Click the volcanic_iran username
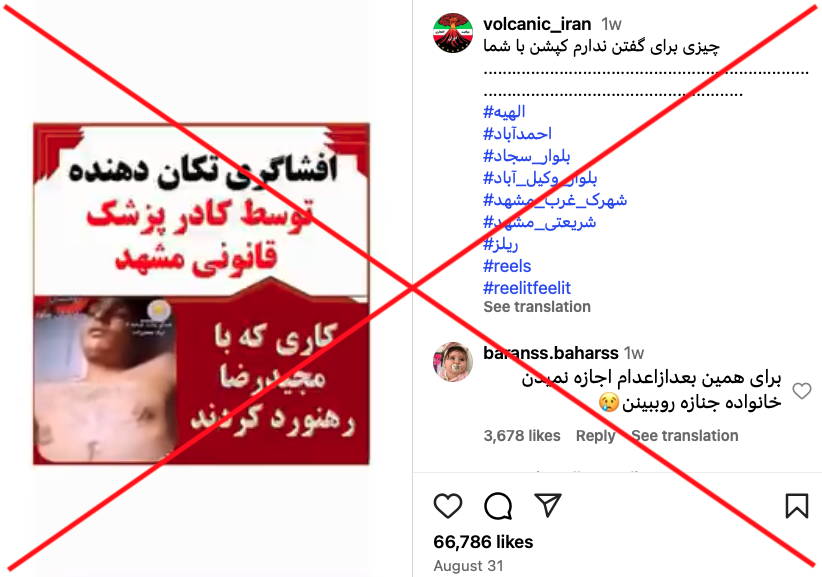822x577 pixels. coord(537,24)
